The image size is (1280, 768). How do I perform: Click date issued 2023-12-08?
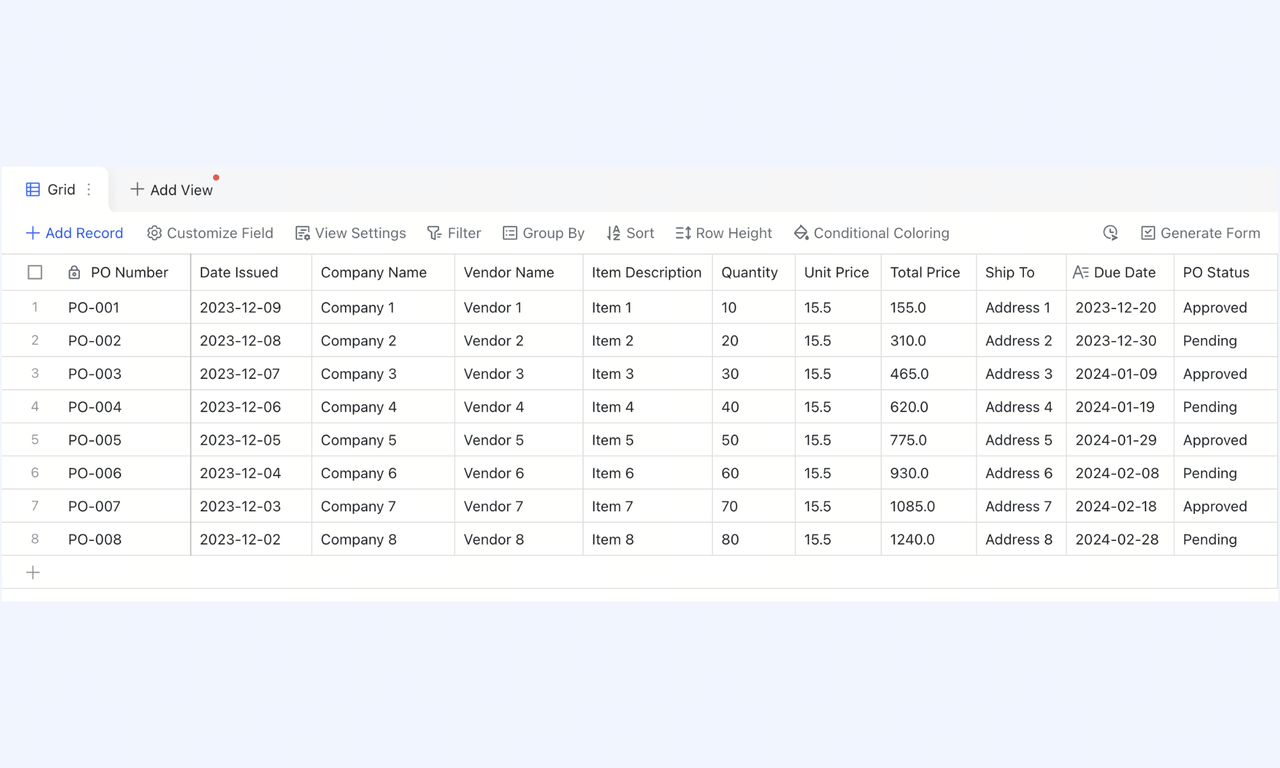click(x=251, y=340)
